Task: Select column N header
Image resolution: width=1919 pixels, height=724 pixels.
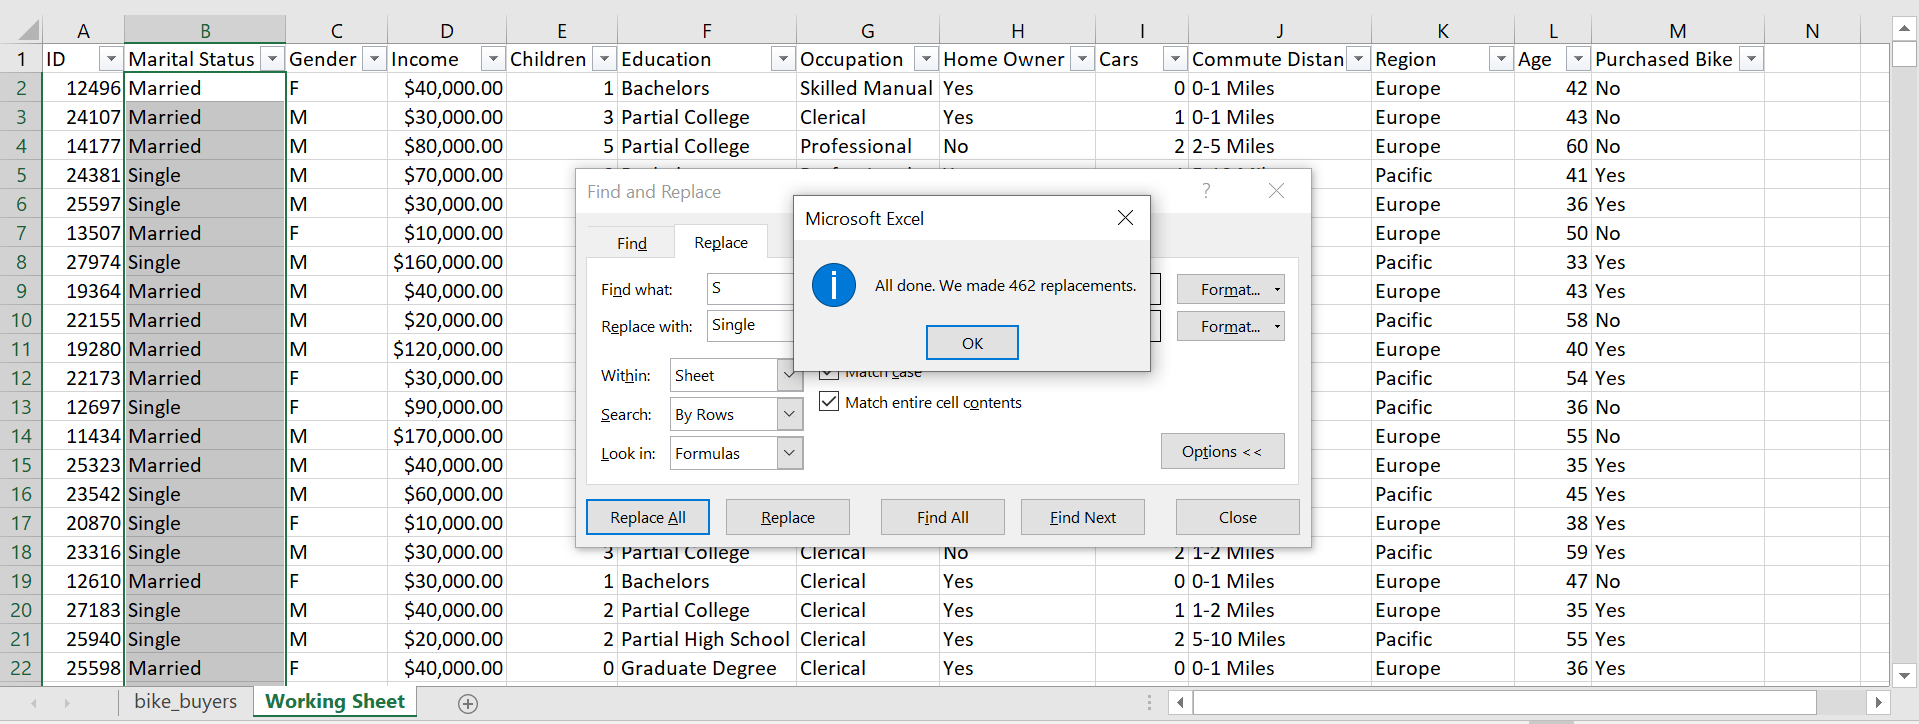Action: (x=1812, y=31)
